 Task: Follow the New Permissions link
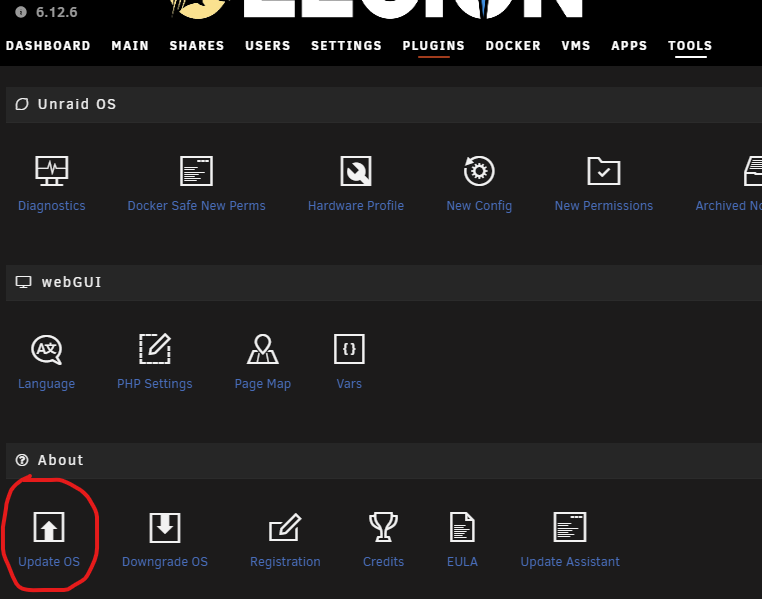[x=604, y=206]
